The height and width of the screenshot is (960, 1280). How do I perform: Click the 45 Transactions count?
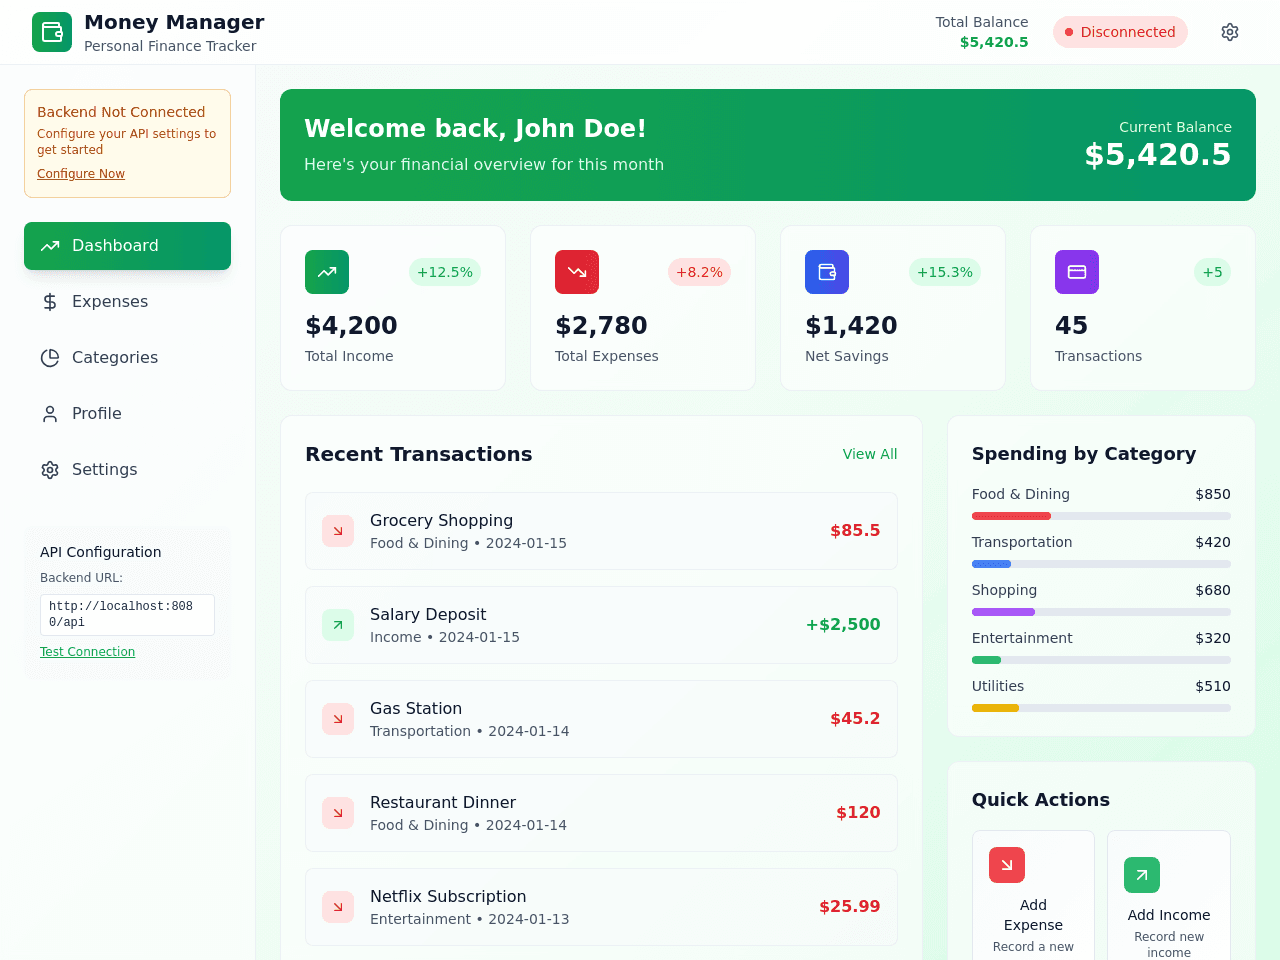click(1071, 325)
